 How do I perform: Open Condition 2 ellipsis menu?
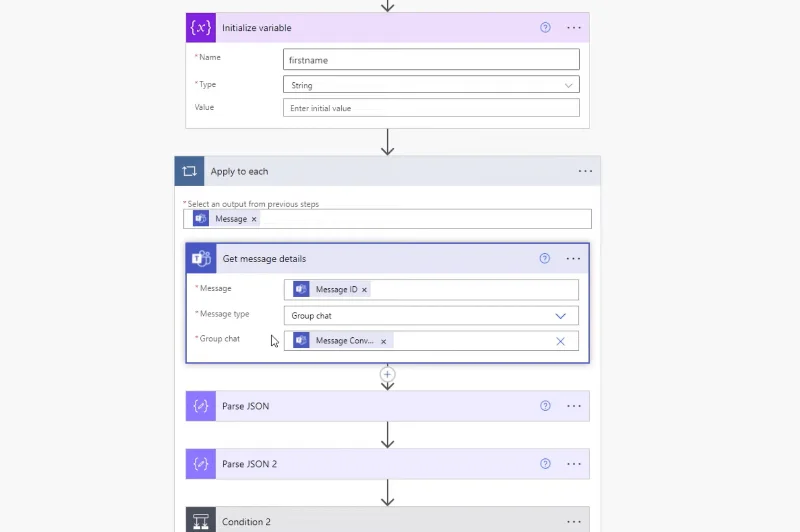574,522
